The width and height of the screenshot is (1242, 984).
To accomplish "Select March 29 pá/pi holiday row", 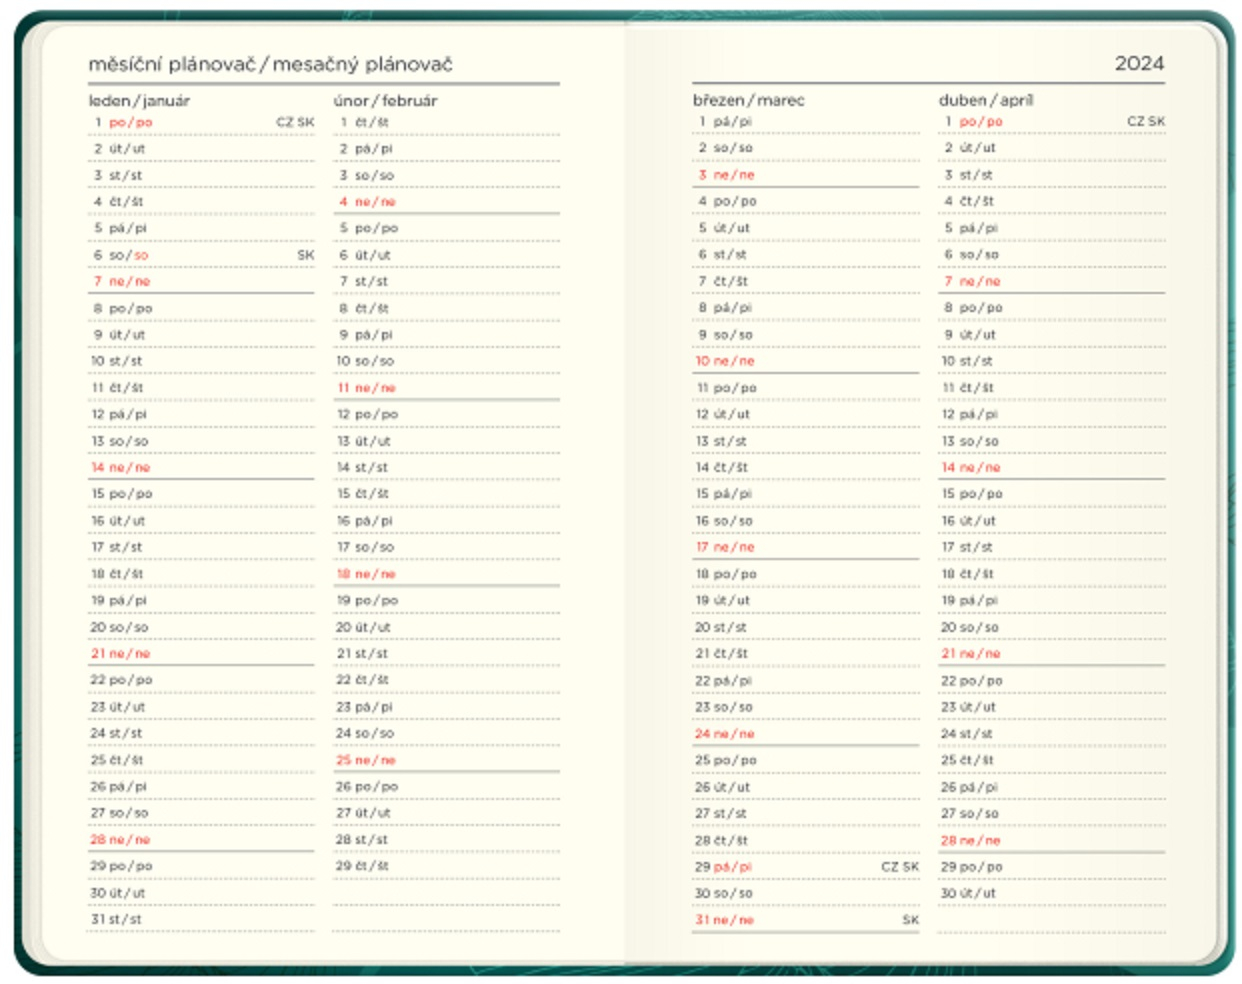I will click(805, 866).
